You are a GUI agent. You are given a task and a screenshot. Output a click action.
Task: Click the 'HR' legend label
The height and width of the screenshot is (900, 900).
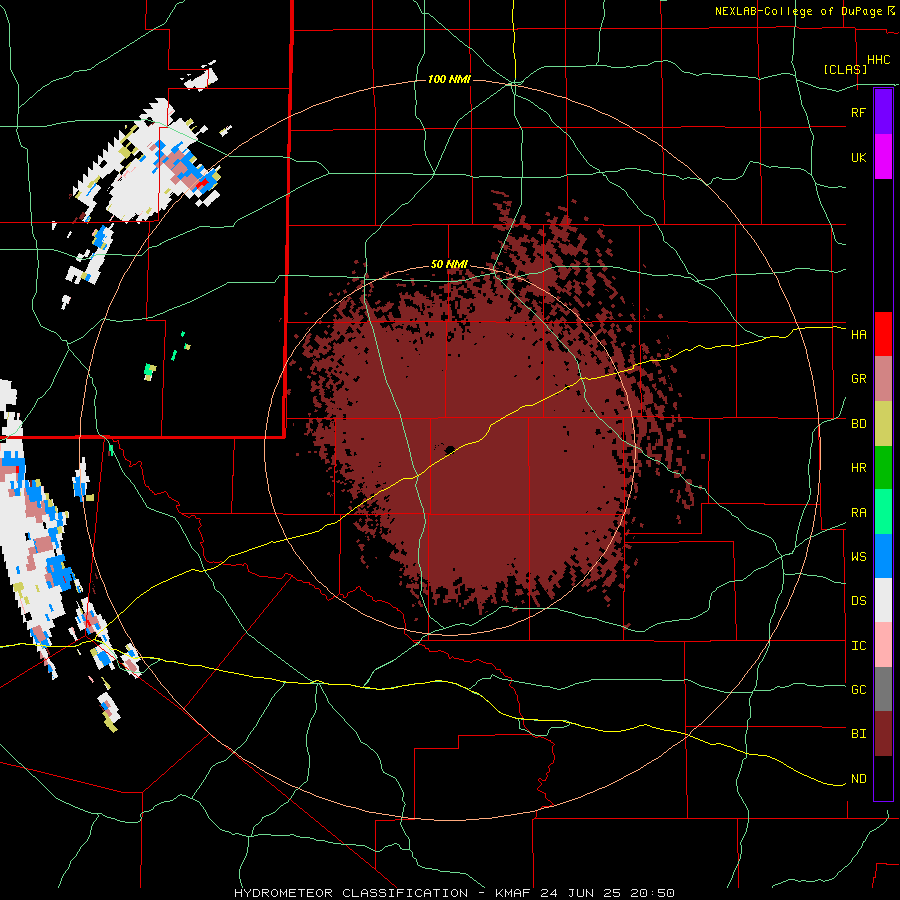[858, 468]
